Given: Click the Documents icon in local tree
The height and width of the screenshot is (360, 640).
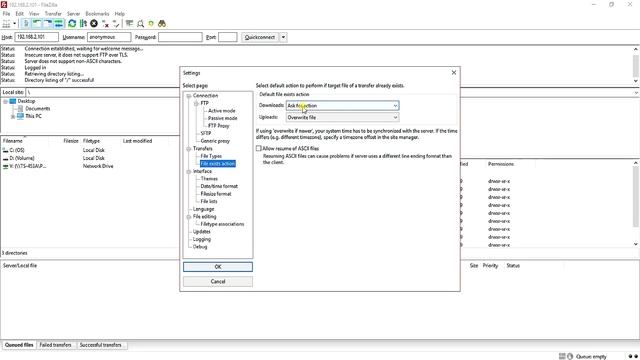Looking at the screenshot, I should click(x=20, y=109).
